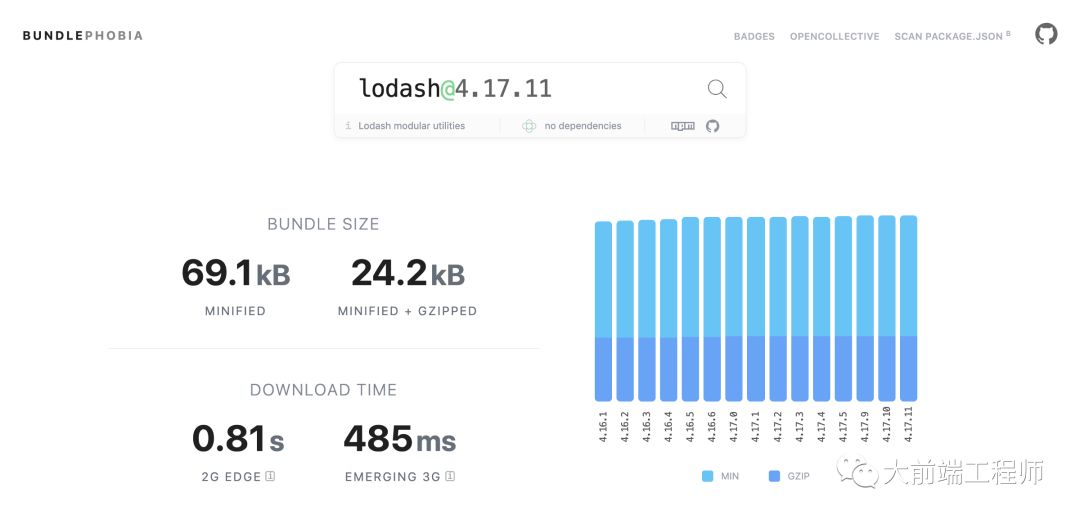
Task: Click the search magnifier icon
Action: [716, 89]
